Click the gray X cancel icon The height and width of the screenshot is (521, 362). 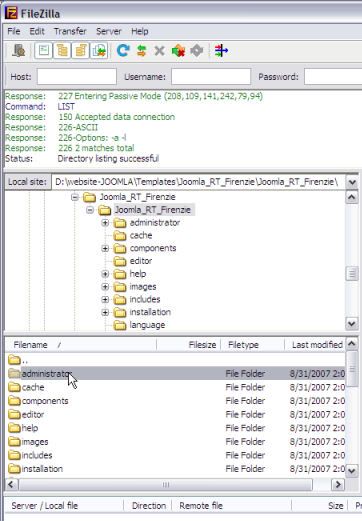(160, 51)
